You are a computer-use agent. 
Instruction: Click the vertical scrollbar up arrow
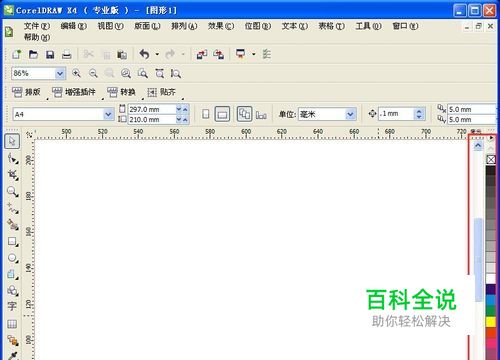[x=478, y=145]
